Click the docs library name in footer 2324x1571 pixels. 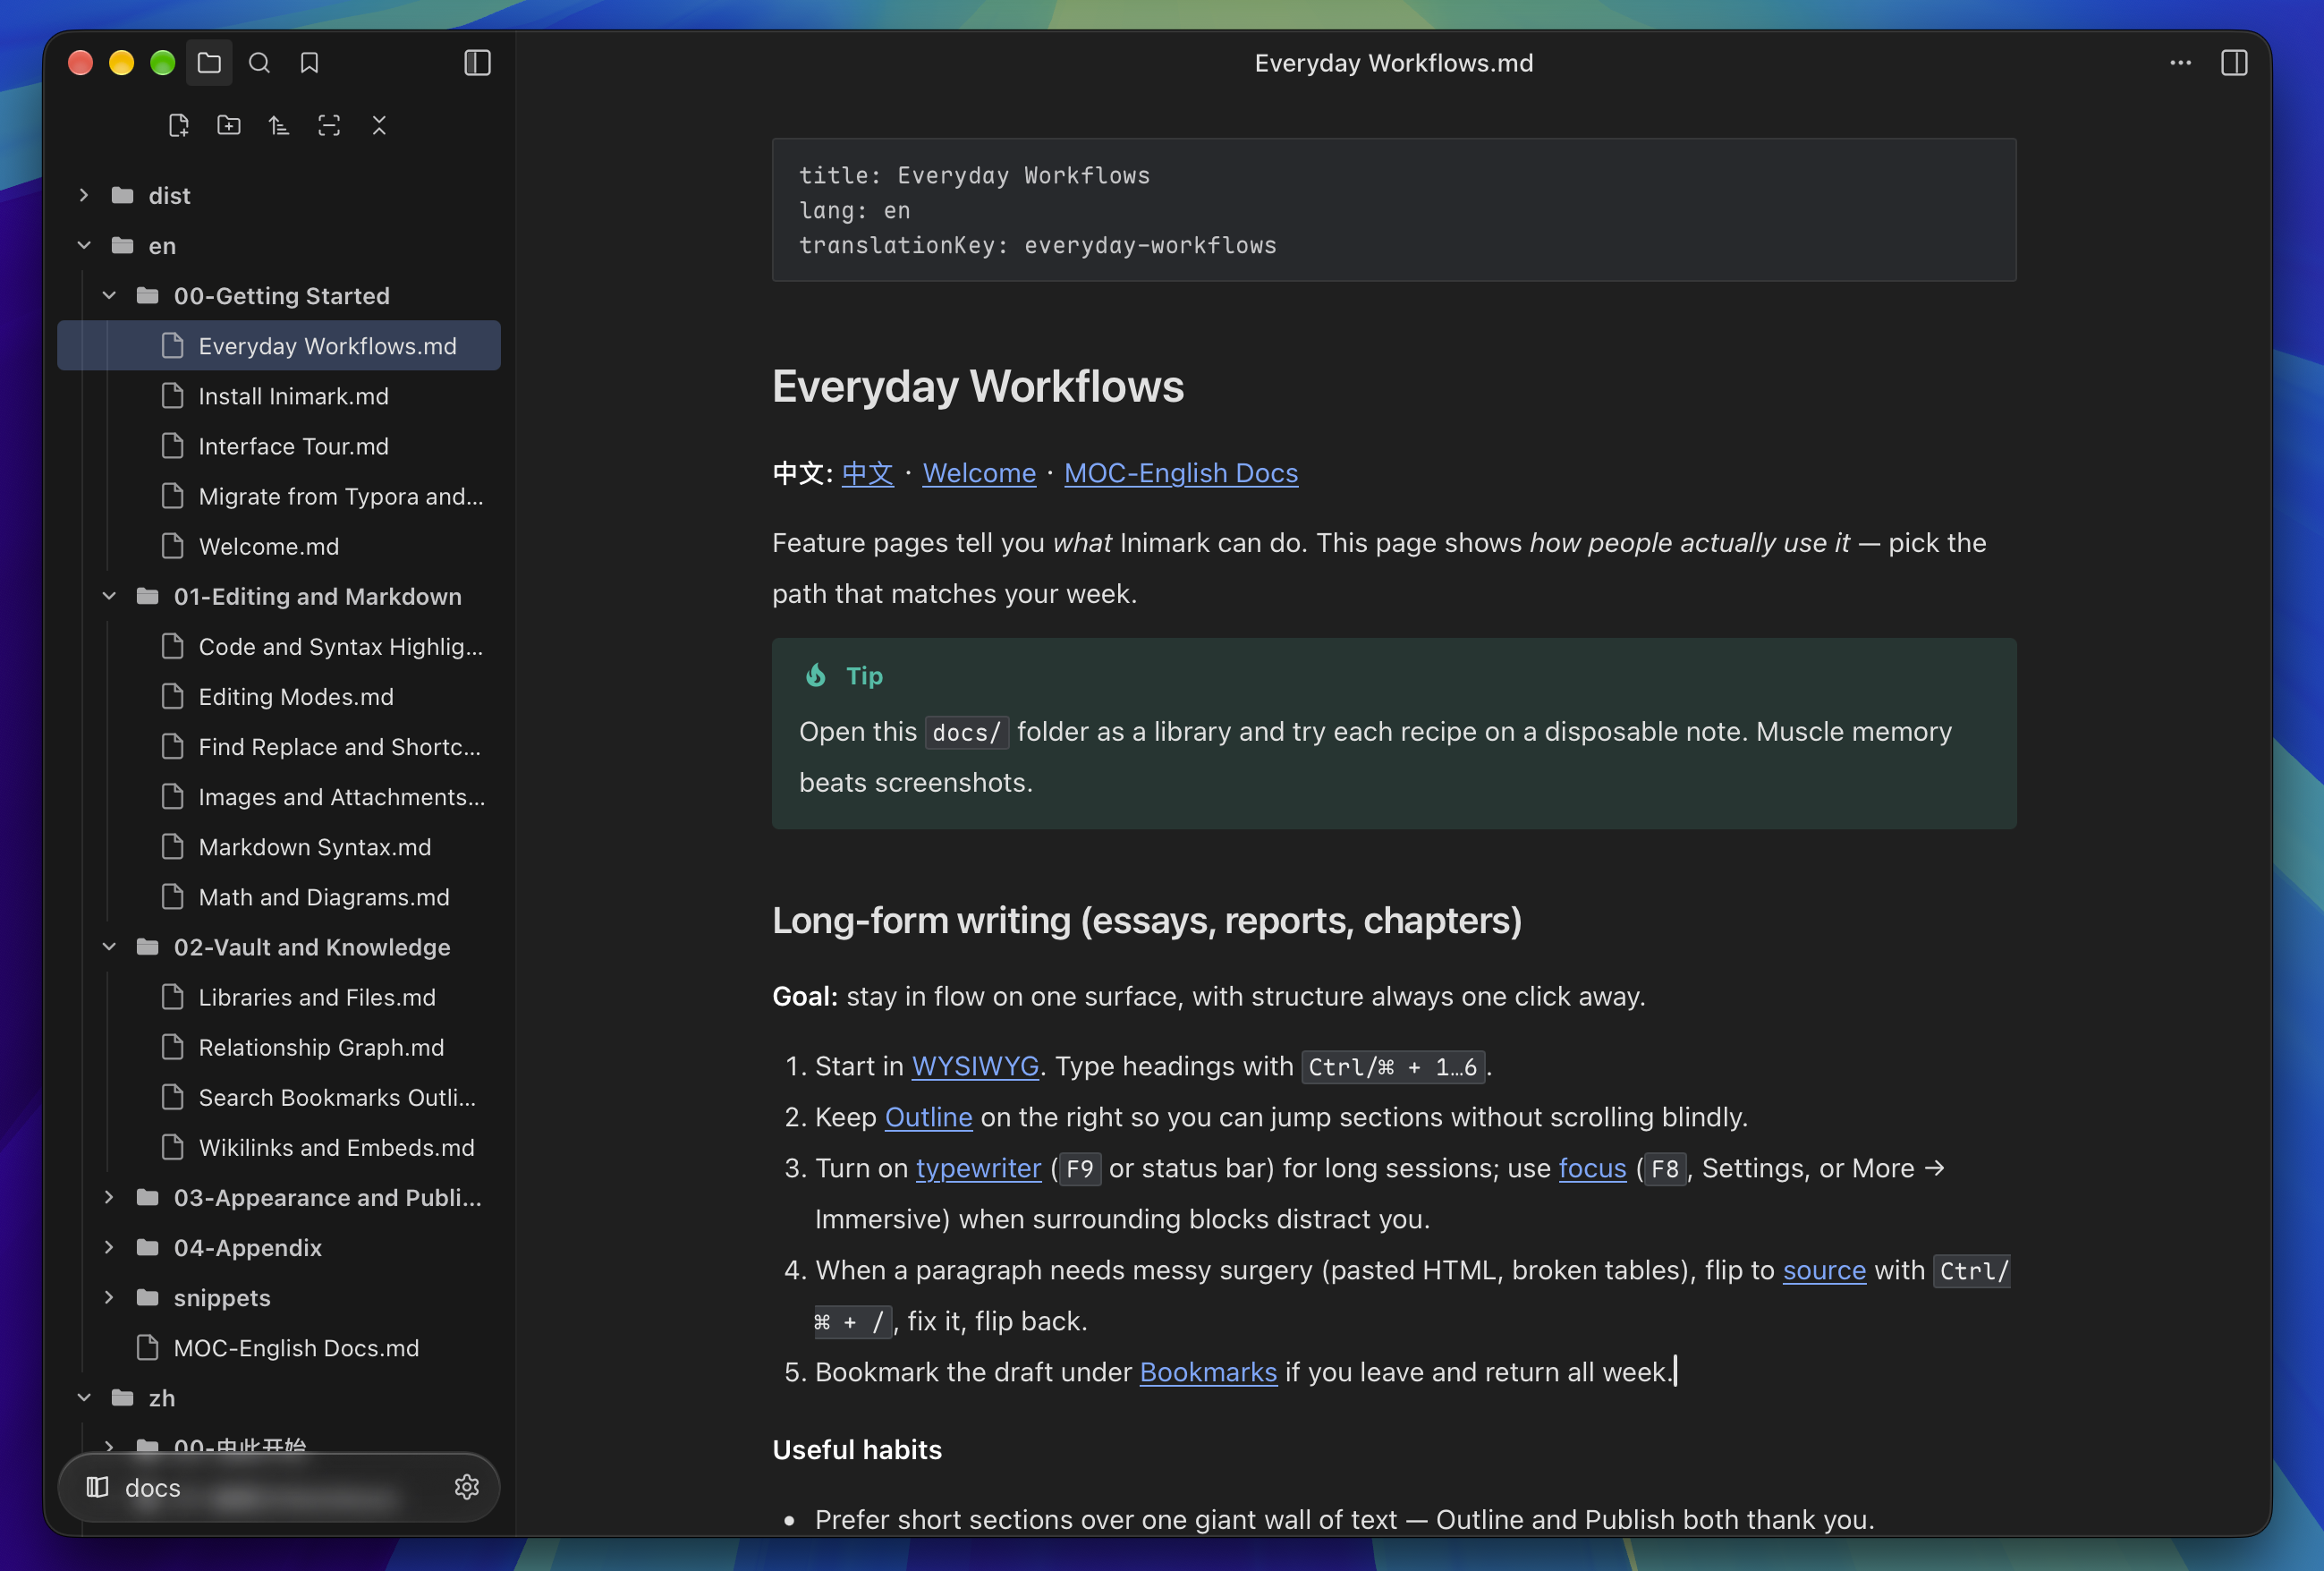pyautogui.click(x=153, y=1488)
